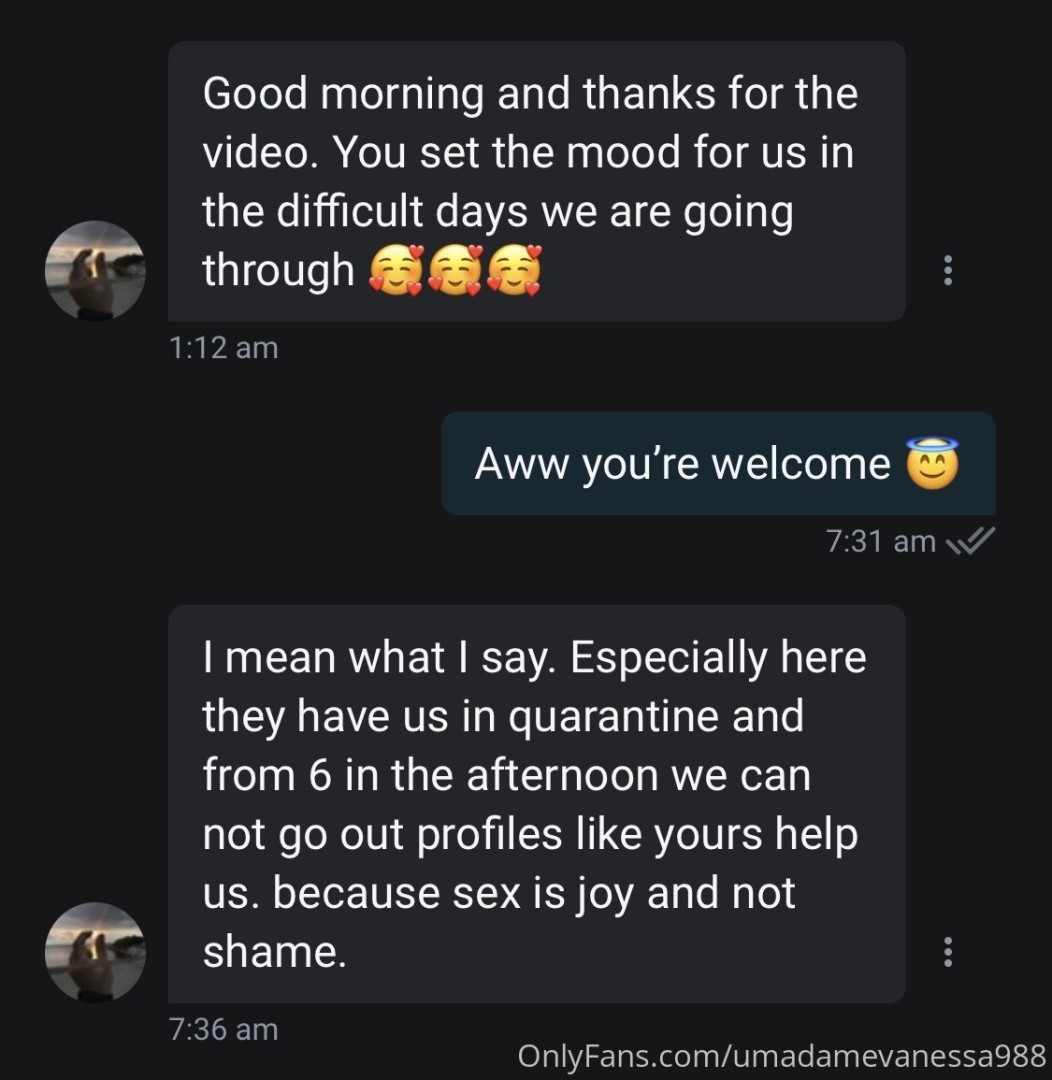Tap the sender avatar beside the first message
This screenshot has width=1052, height=1080.
pos(96,271)
